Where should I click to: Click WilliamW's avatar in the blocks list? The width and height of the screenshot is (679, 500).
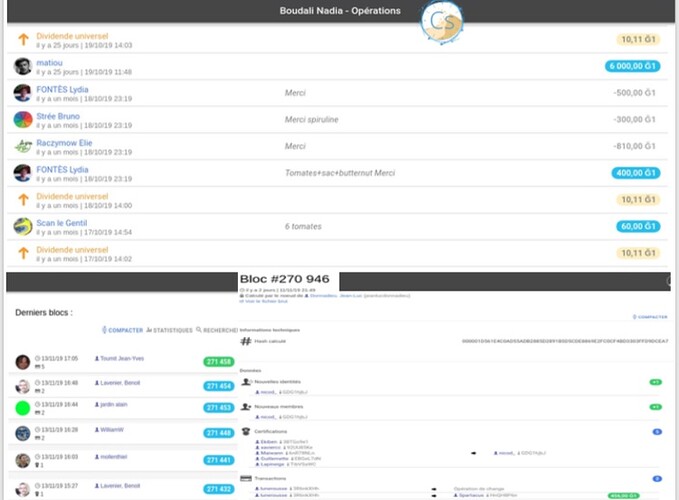(x=23, y=433)
